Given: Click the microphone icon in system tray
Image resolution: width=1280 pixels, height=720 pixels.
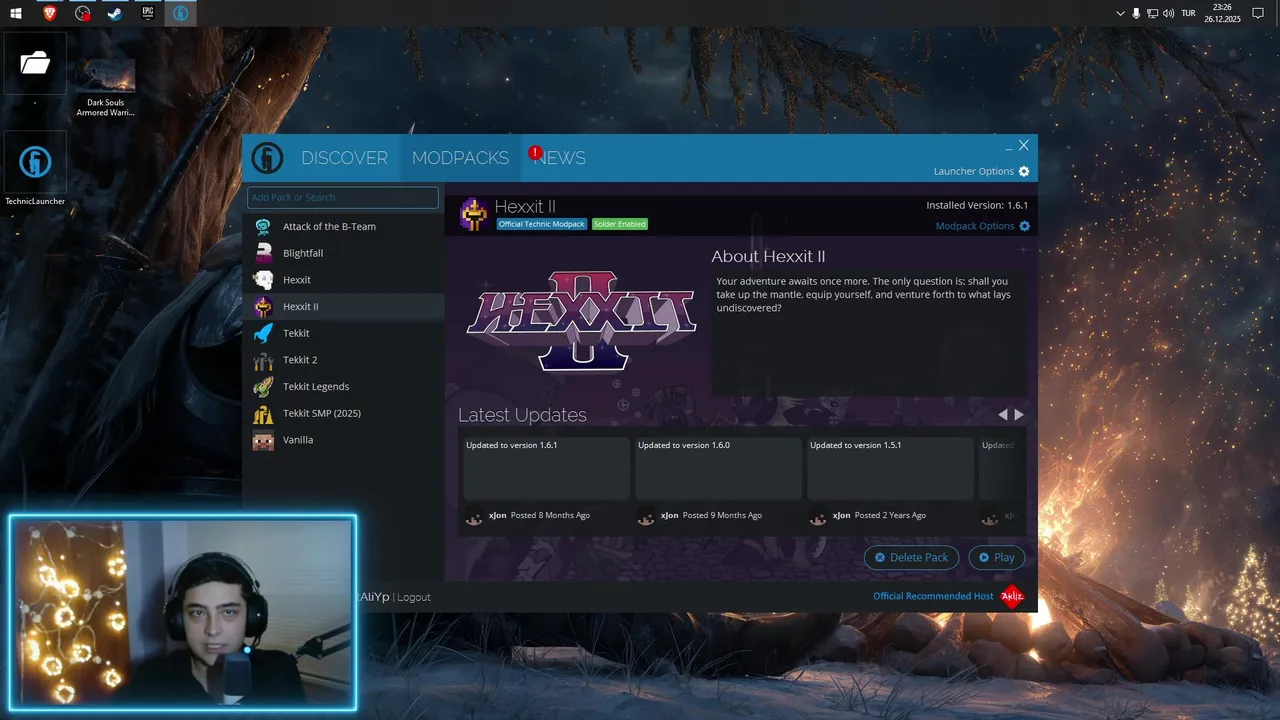Looking at the screenshot, I should click(1136, 13).
